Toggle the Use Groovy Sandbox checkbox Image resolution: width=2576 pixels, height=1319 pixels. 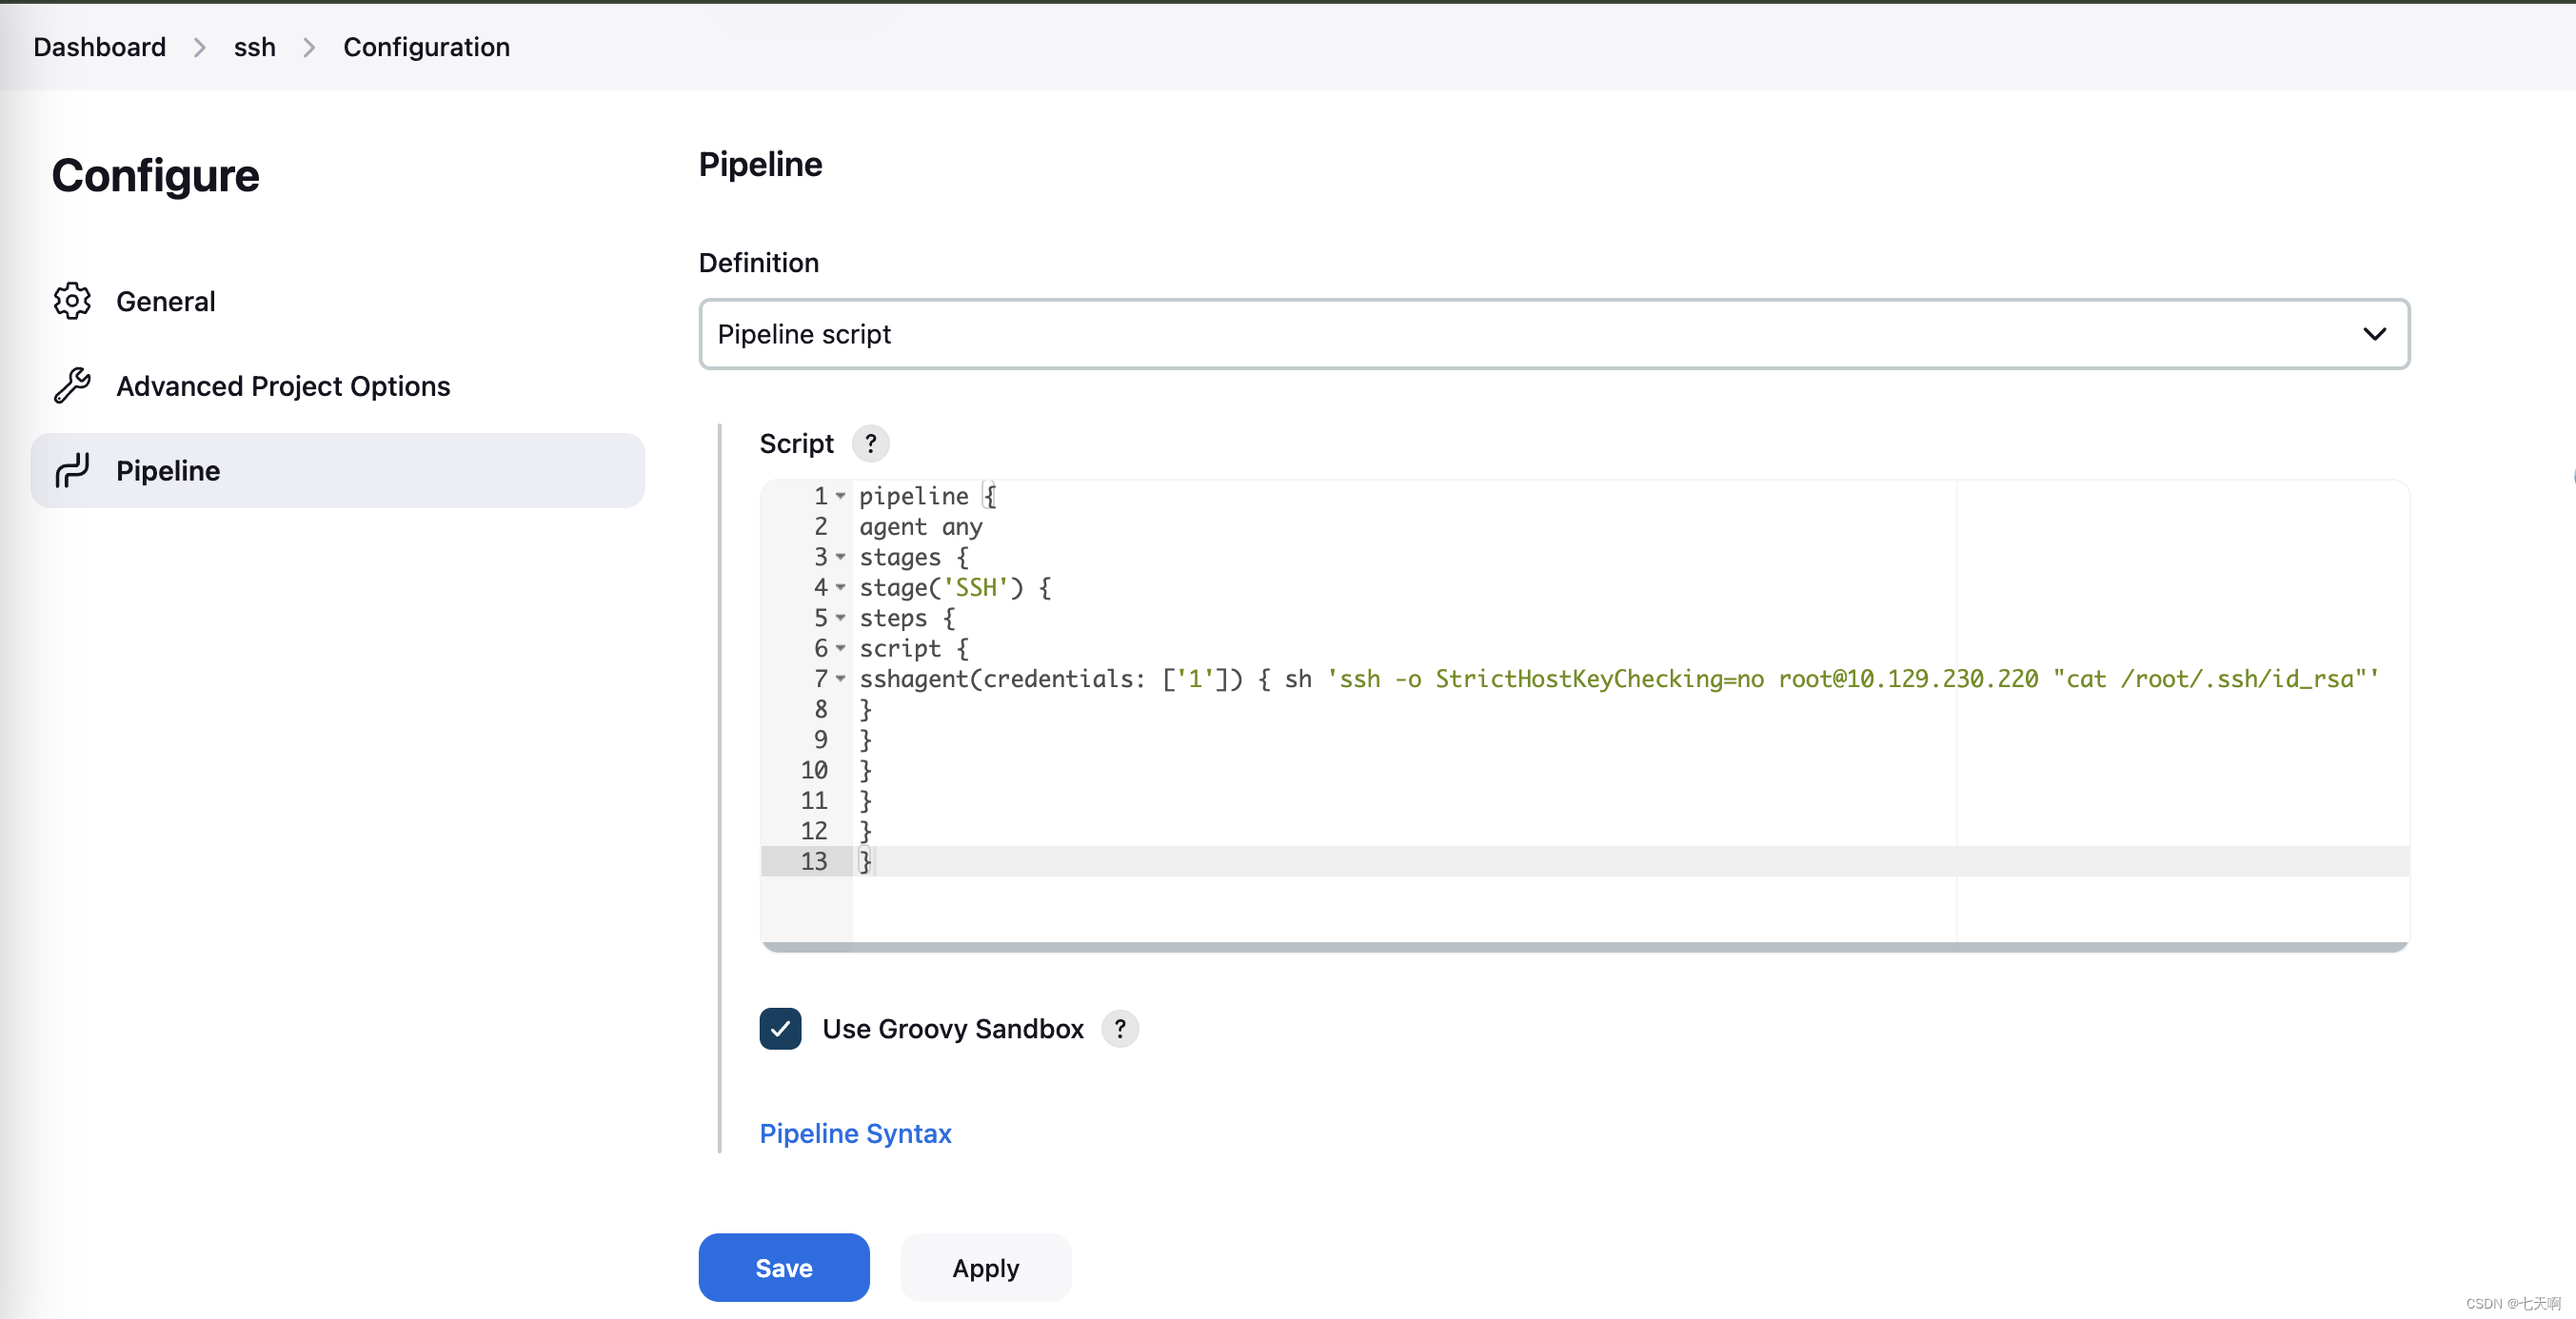[781, 1028]
